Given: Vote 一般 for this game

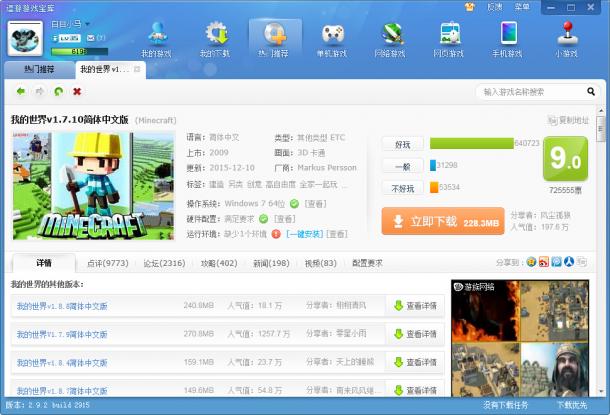Looking at the screenshot, I should pyautogui.click(x=403, y=166).
